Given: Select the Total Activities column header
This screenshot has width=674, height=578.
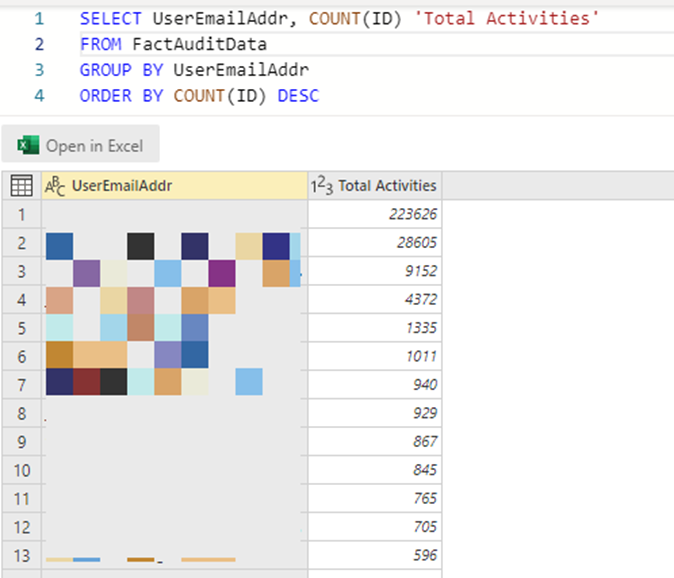Looking at the screenshot, I should tap(375, 186).
